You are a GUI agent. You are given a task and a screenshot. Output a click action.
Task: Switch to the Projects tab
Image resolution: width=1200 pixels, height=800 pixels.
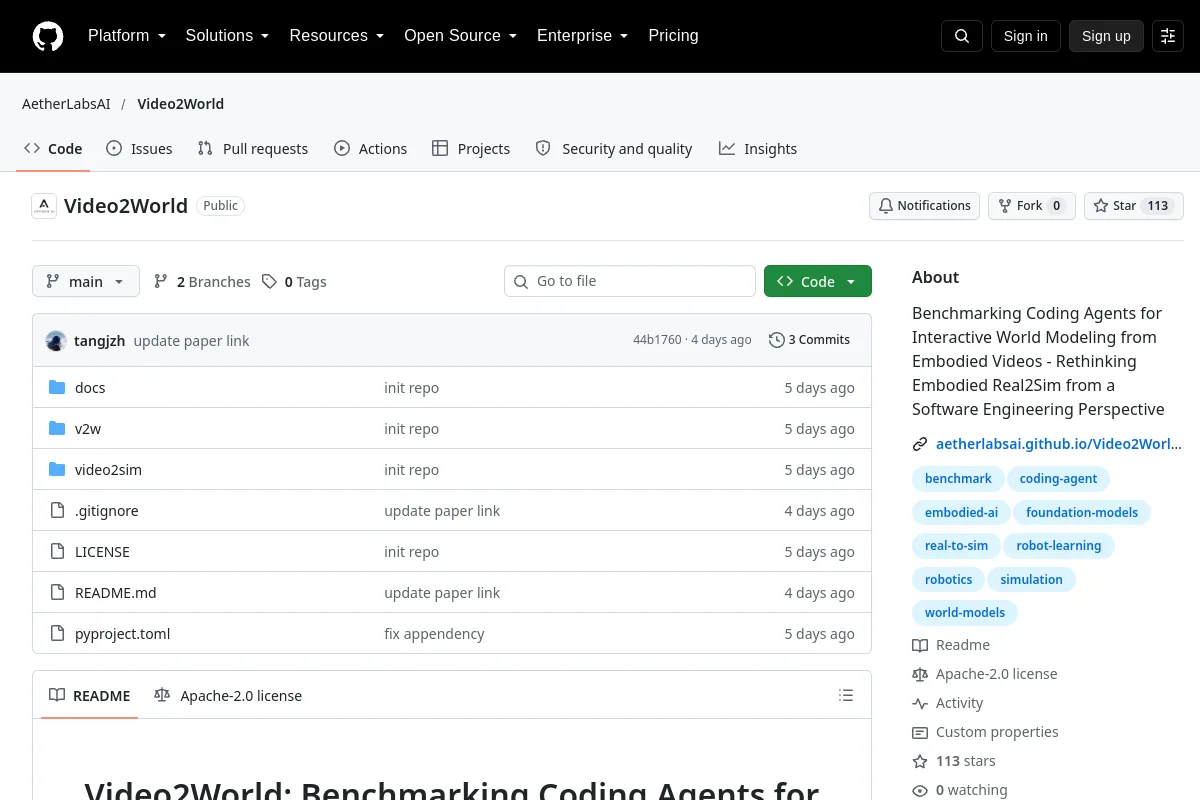click(x=471, y=148)
